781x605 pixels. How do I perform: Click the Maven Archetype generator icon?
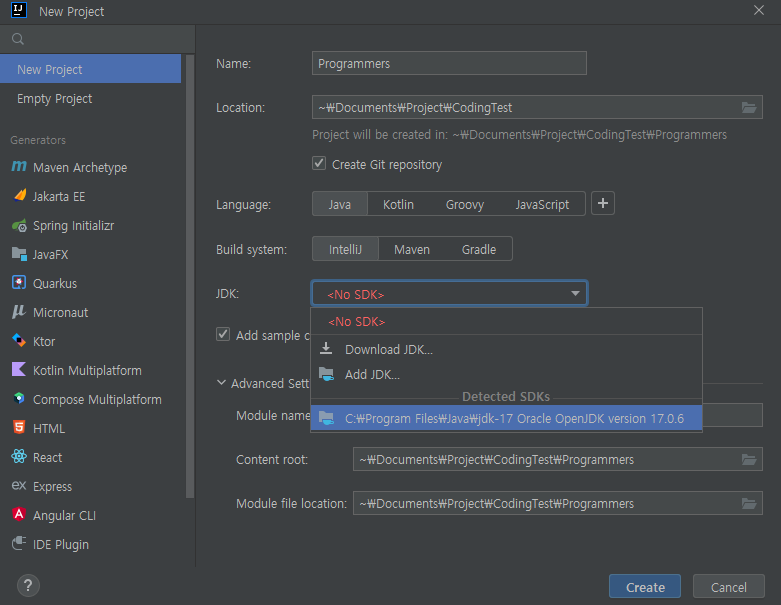pos(19,166)
